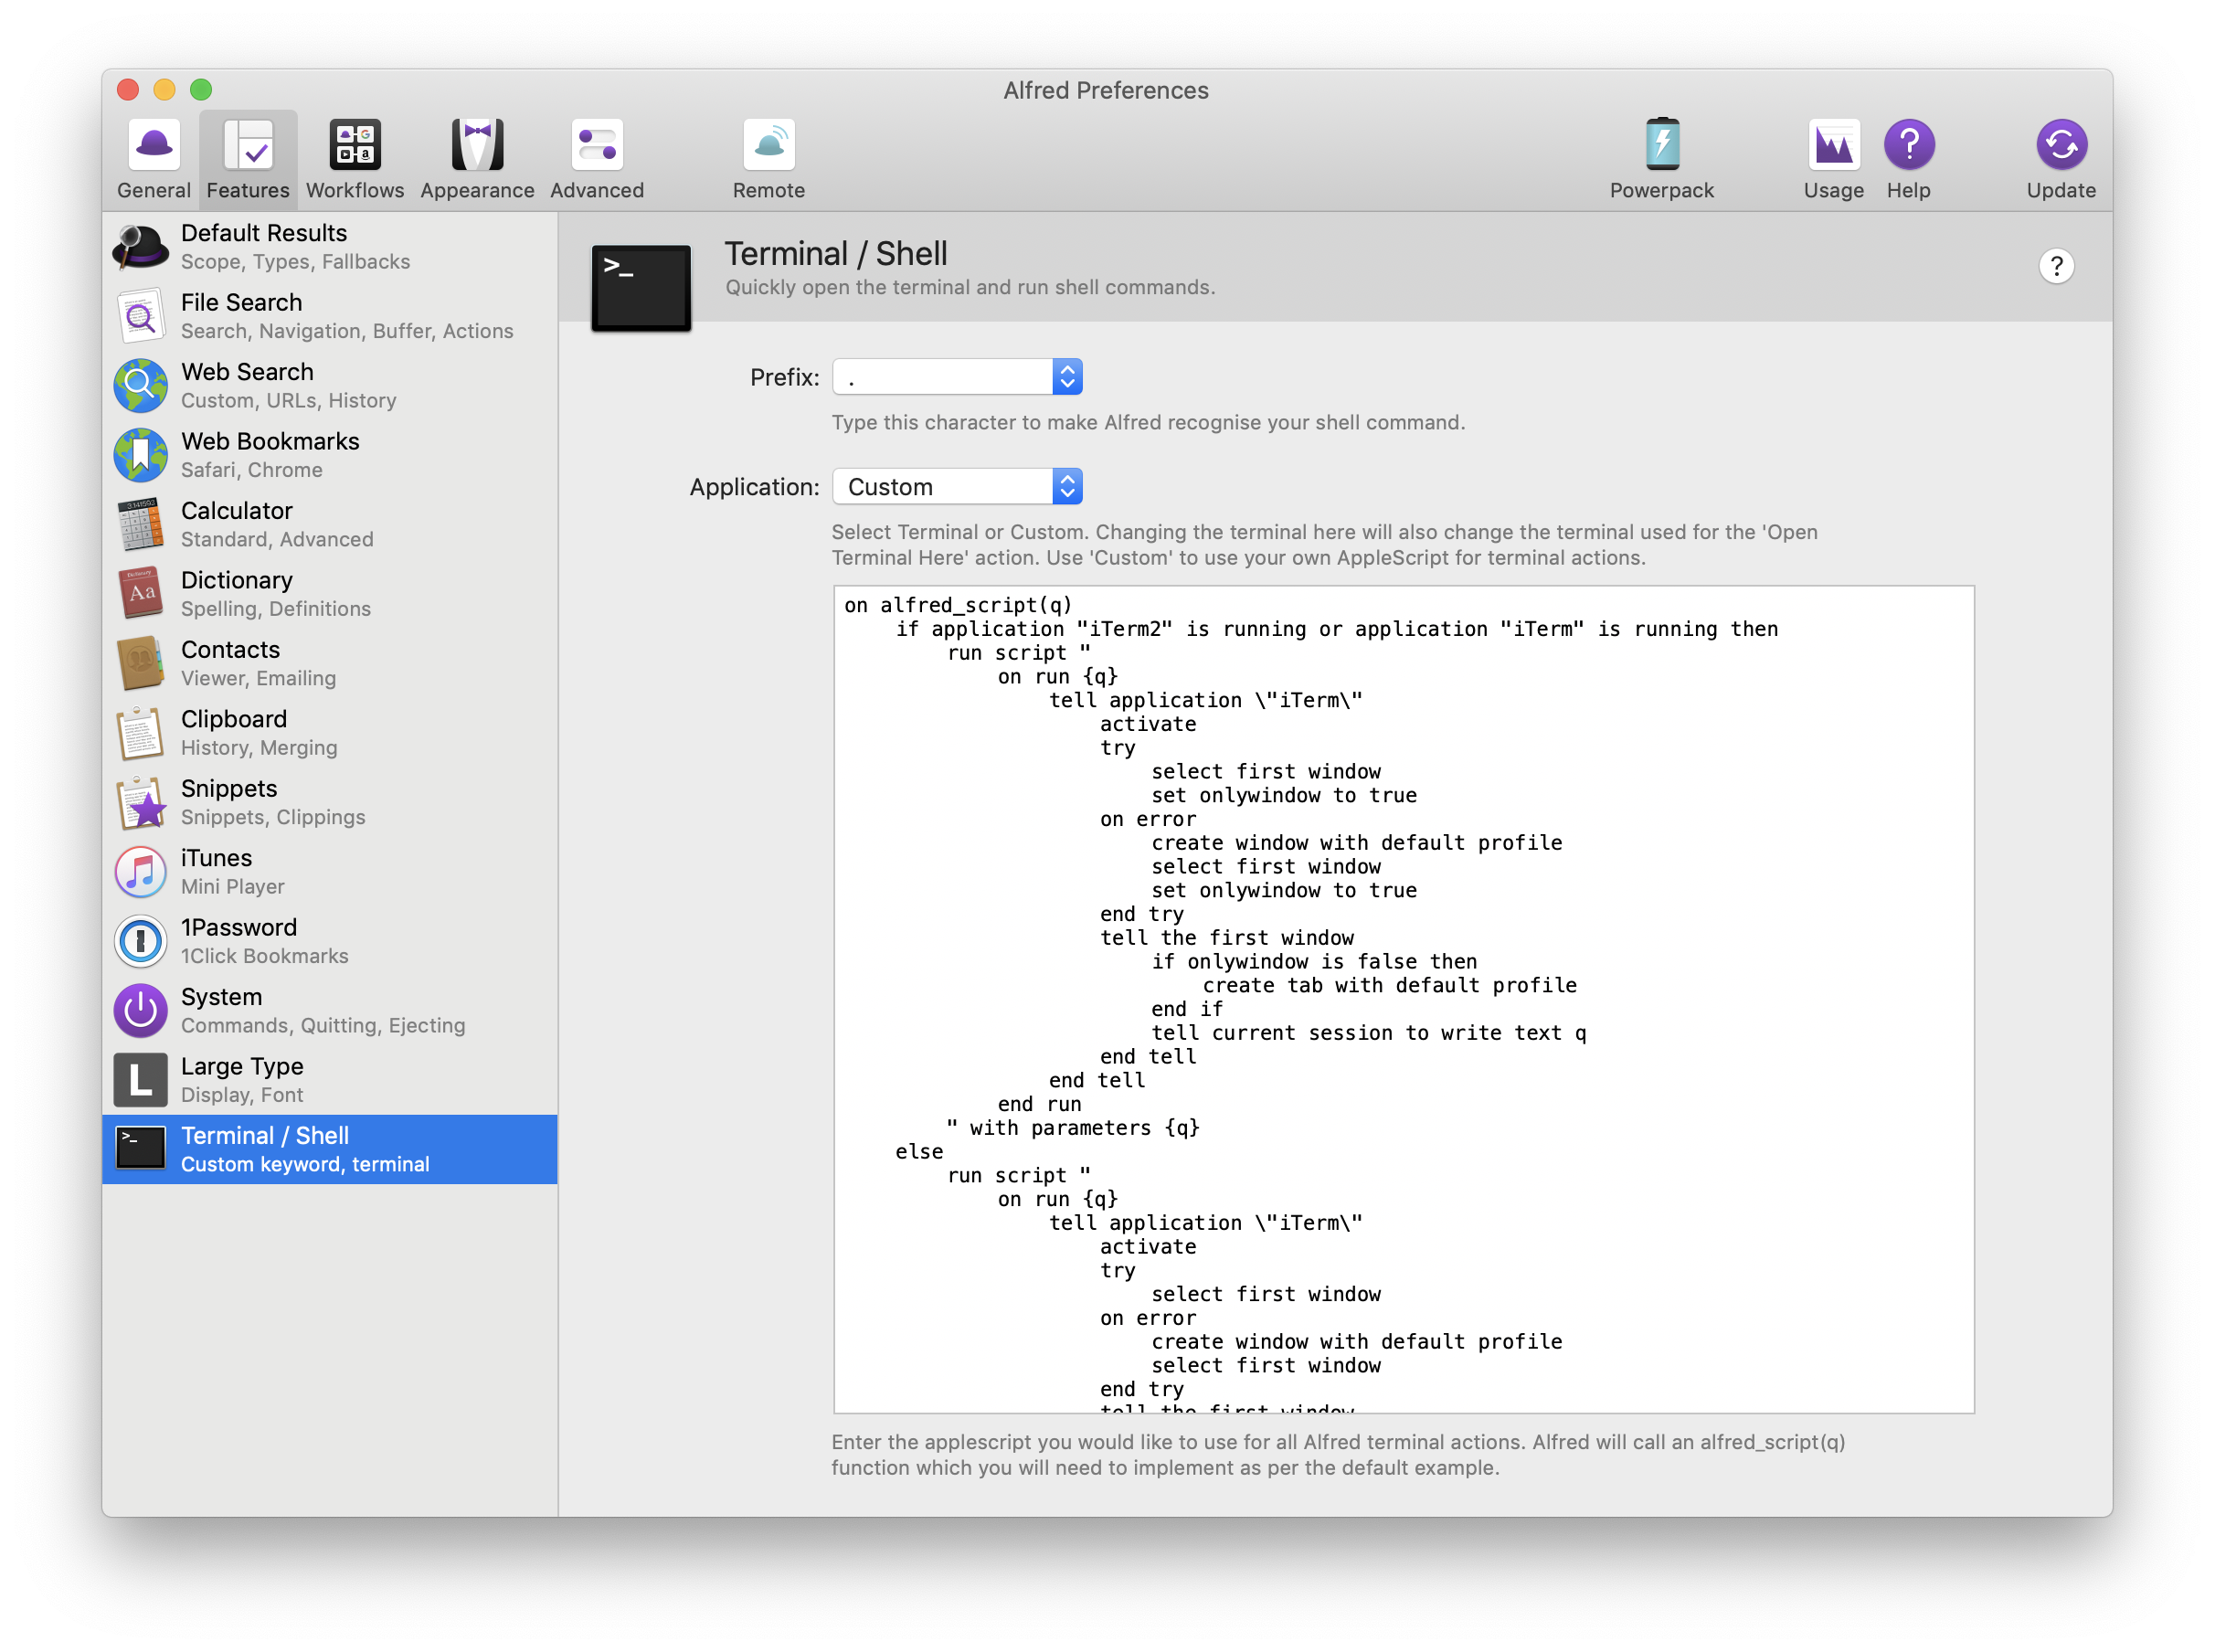Select 'History, Merging' subtitle row
Viewport: 2215px width, 1652px height.
259,748
